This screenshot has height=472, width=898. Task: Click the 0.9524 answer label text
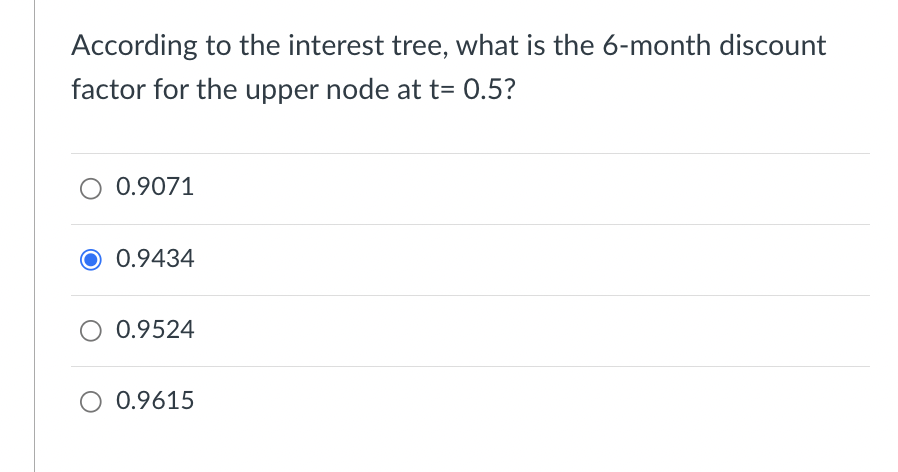[155, 329]
